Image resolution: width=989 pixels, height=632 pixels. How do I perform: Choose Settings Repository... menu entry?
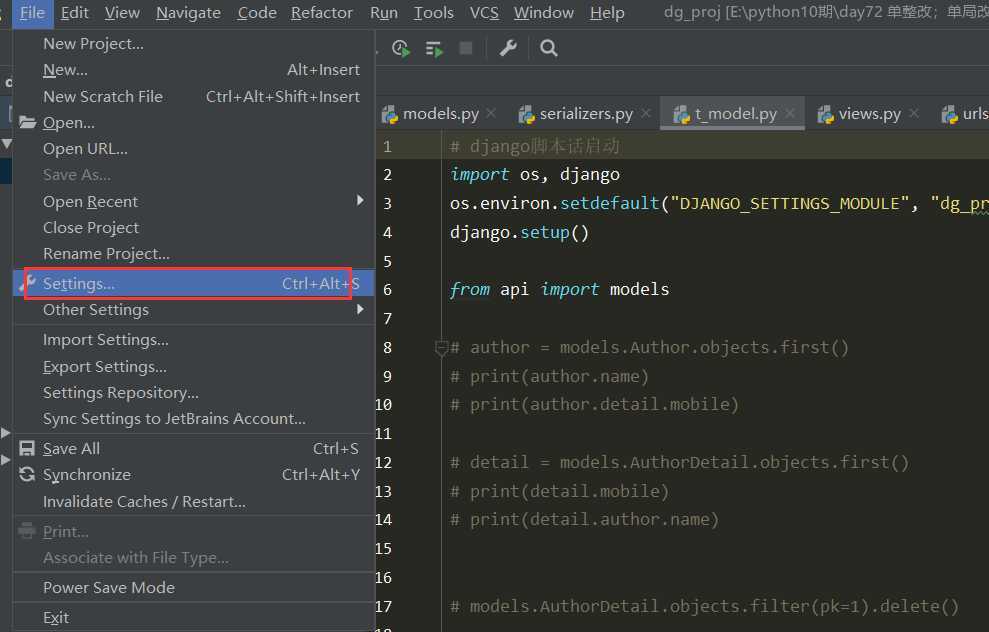click(x=194, y=392)
